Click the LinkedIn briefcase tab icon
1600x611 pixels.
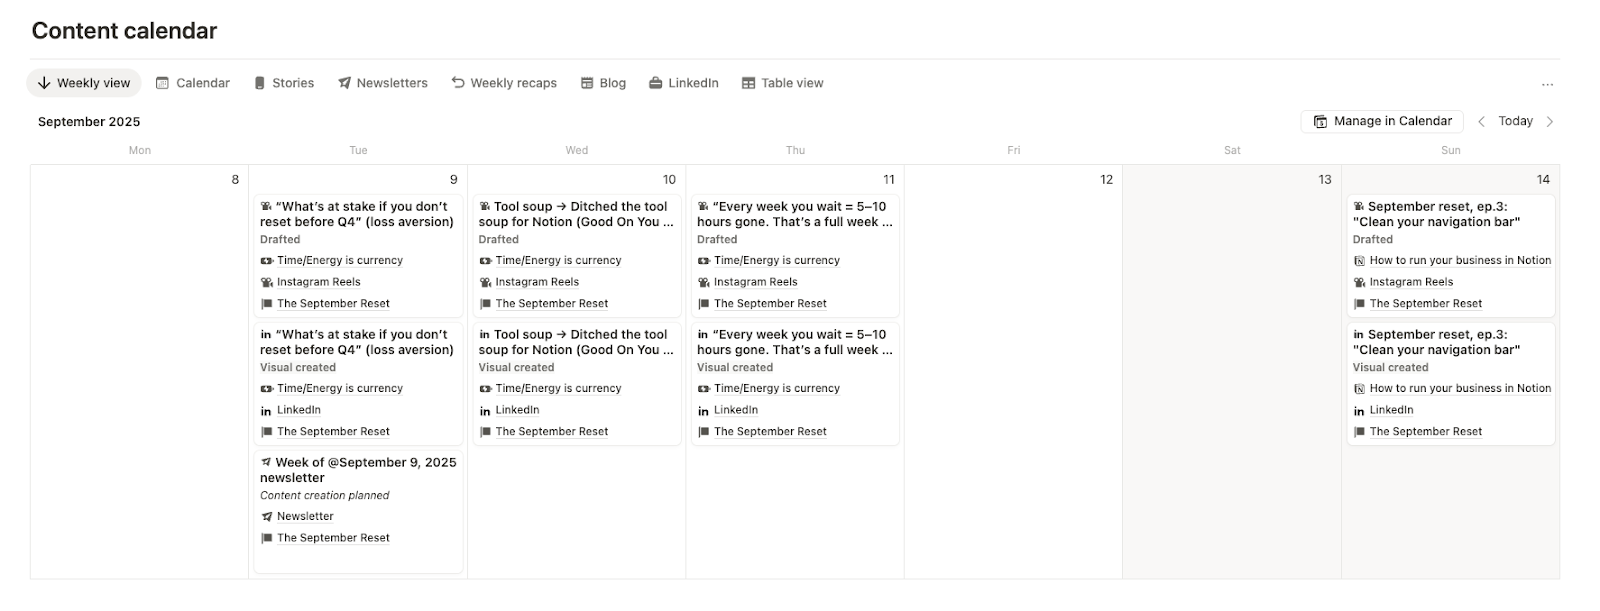pos(655,84)
